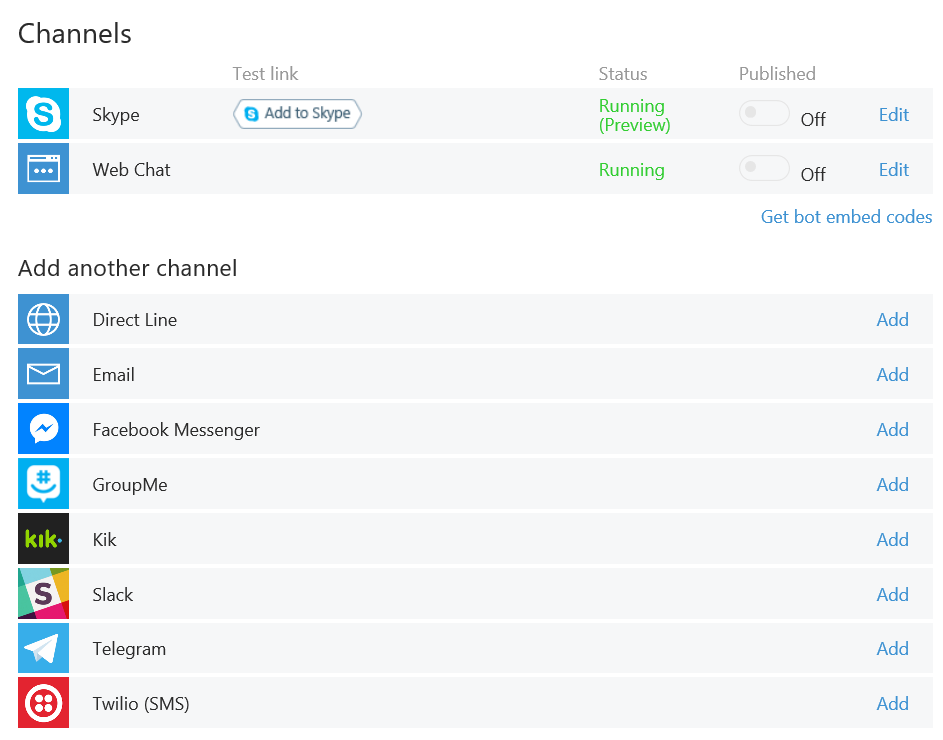Open the Get bot embed codes link
The height and width of the screenshot is (740, 943).
tap(846, 217)
